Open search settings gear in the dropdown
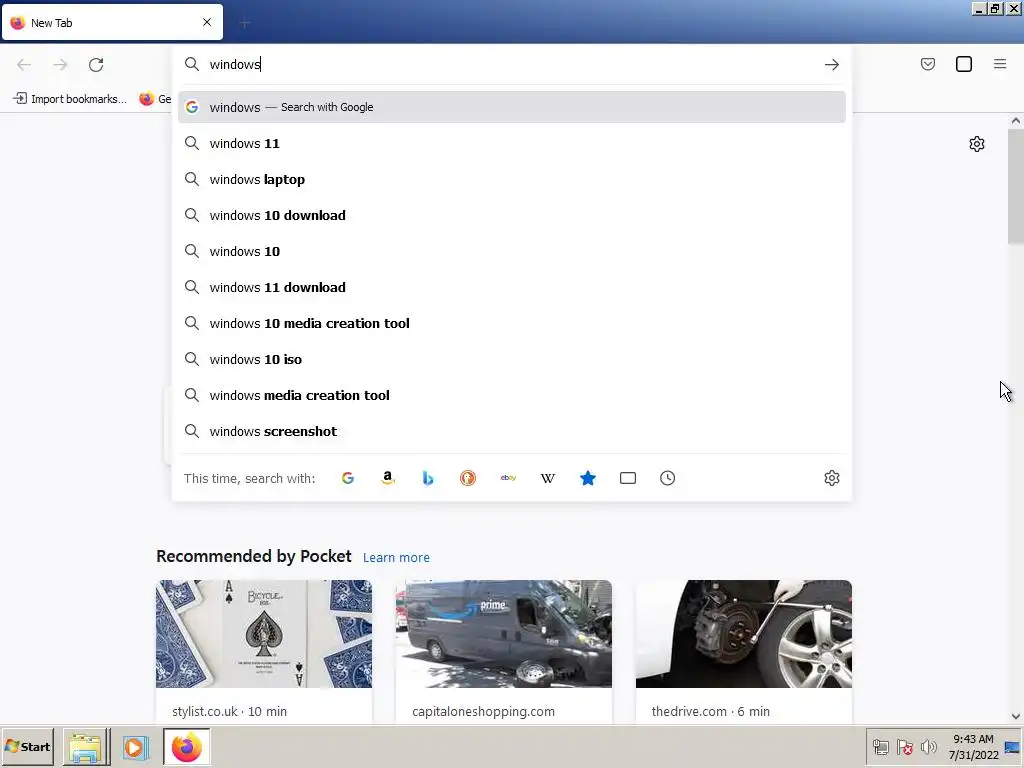Image resolution: width=1024 pixels, height=768 pixels. pyautogui.click(x=831, y=478)
